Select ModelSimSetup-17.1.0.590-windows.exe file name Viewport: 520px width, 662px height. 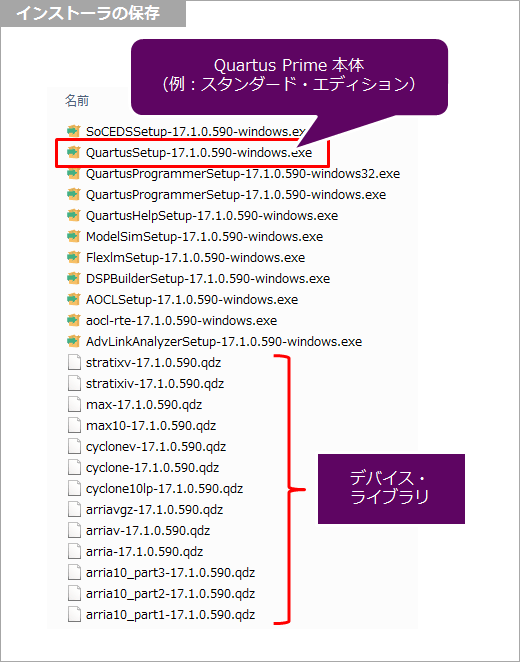204,236
